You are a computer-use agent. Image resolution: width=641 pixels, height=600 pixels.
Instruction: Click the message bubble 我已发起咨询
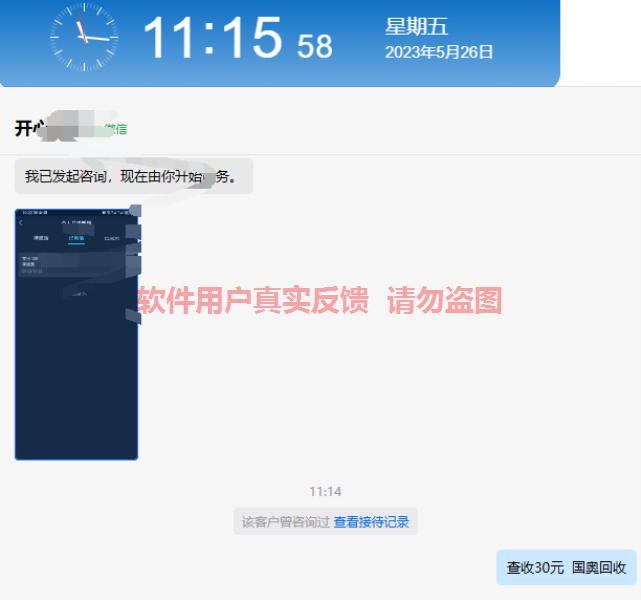[133, 176]
